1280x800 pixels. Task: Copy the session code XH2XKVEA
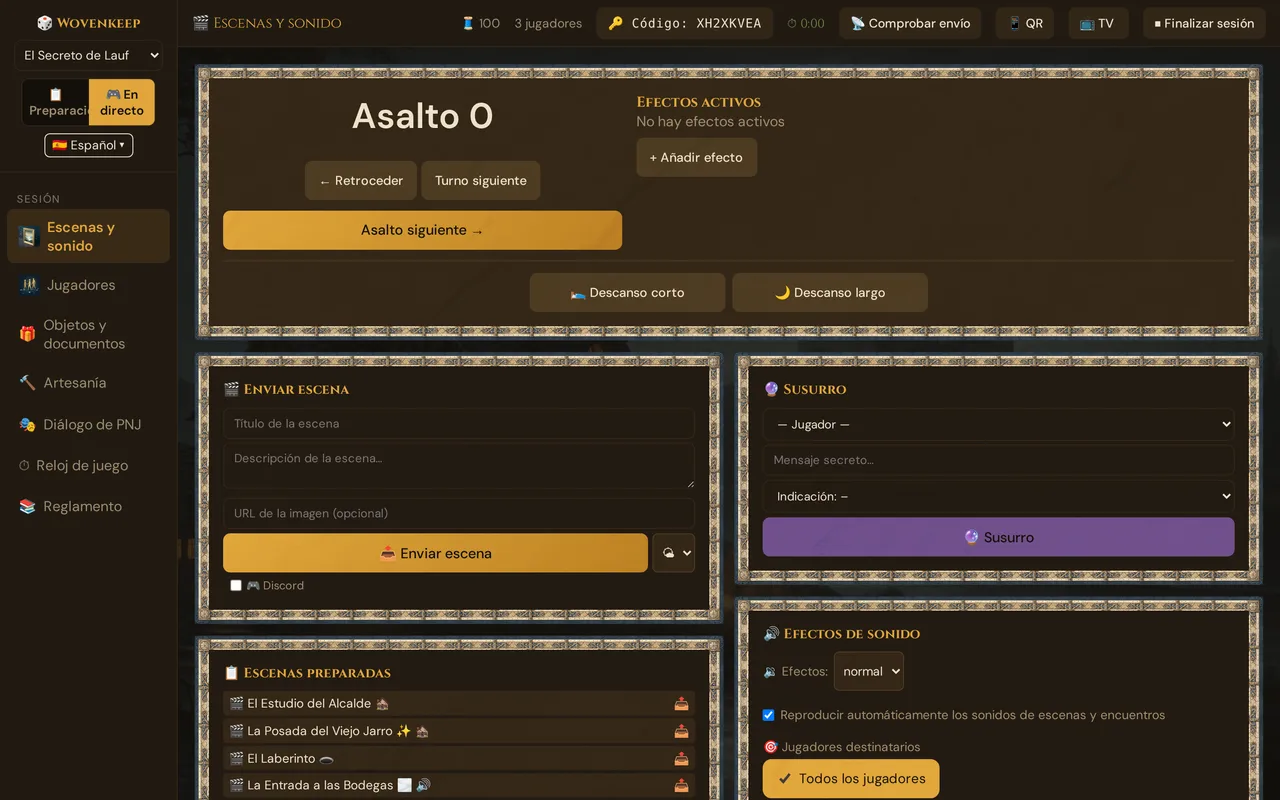685,23
